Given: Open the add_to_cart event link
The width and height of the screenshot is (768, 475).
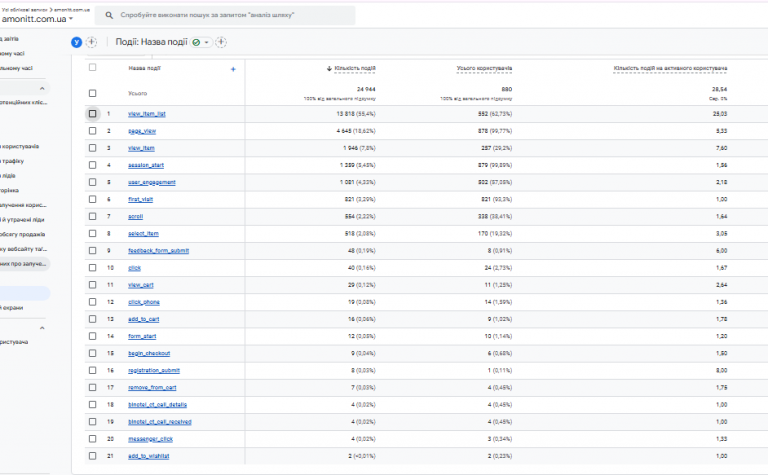Looking at the screenshot, I should point(143,319).
